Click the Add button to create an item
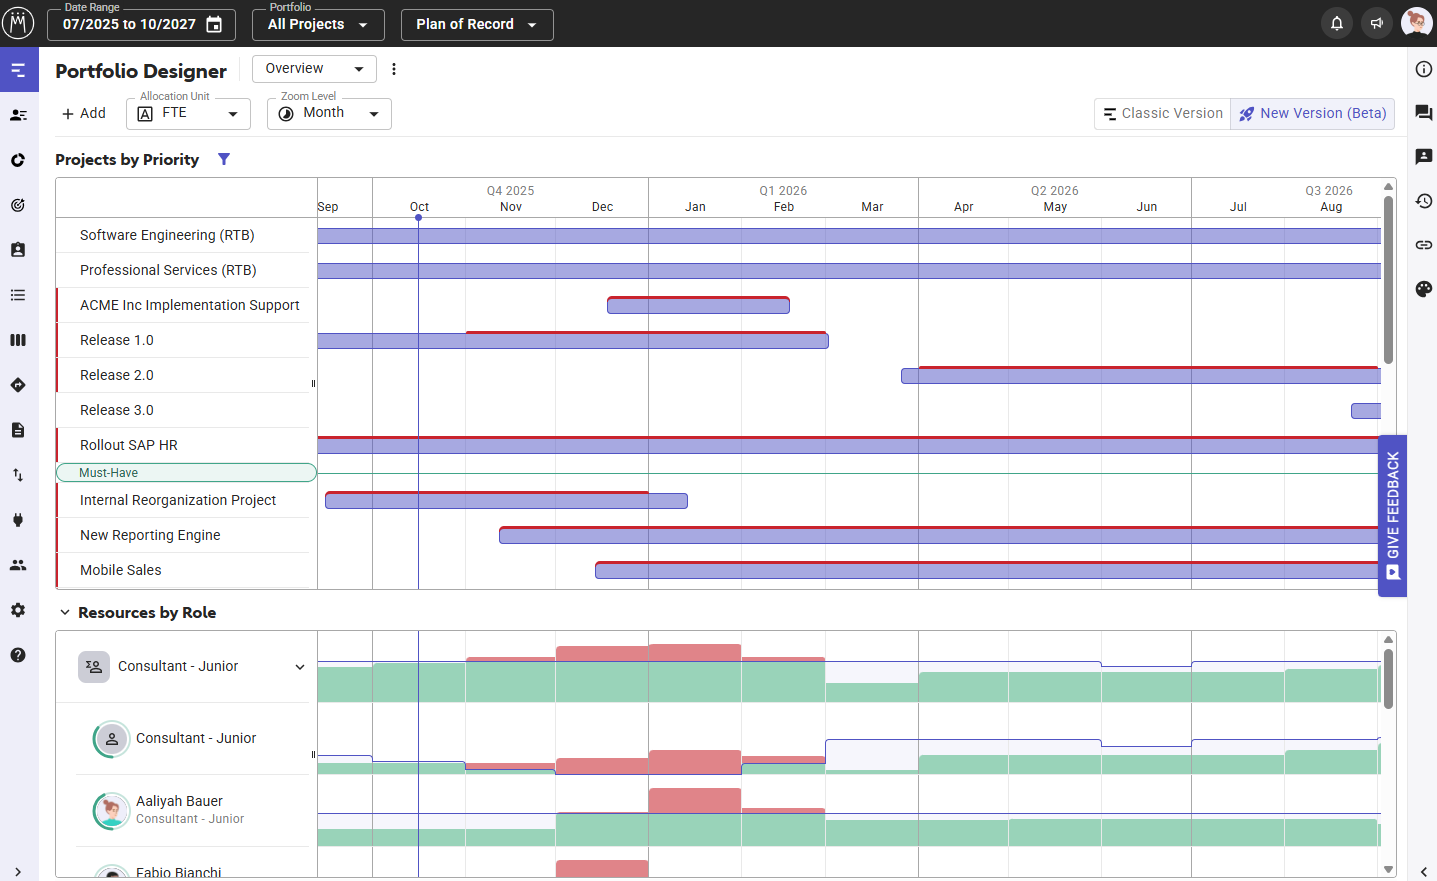Screen dimensions: 1437x881 point(83,112)
